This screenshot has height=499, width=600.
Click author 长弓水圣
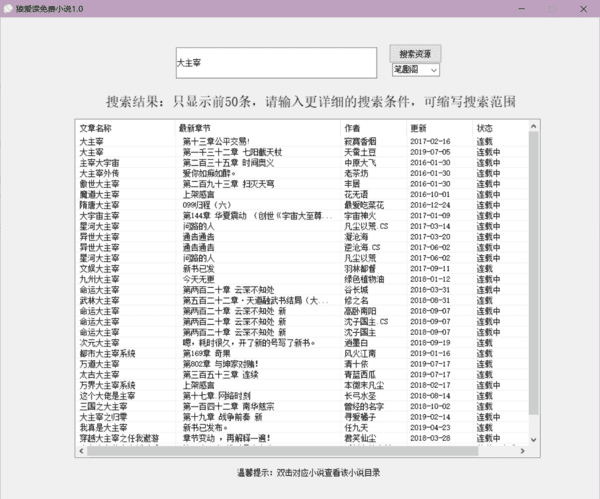click(x=360, y=396)
